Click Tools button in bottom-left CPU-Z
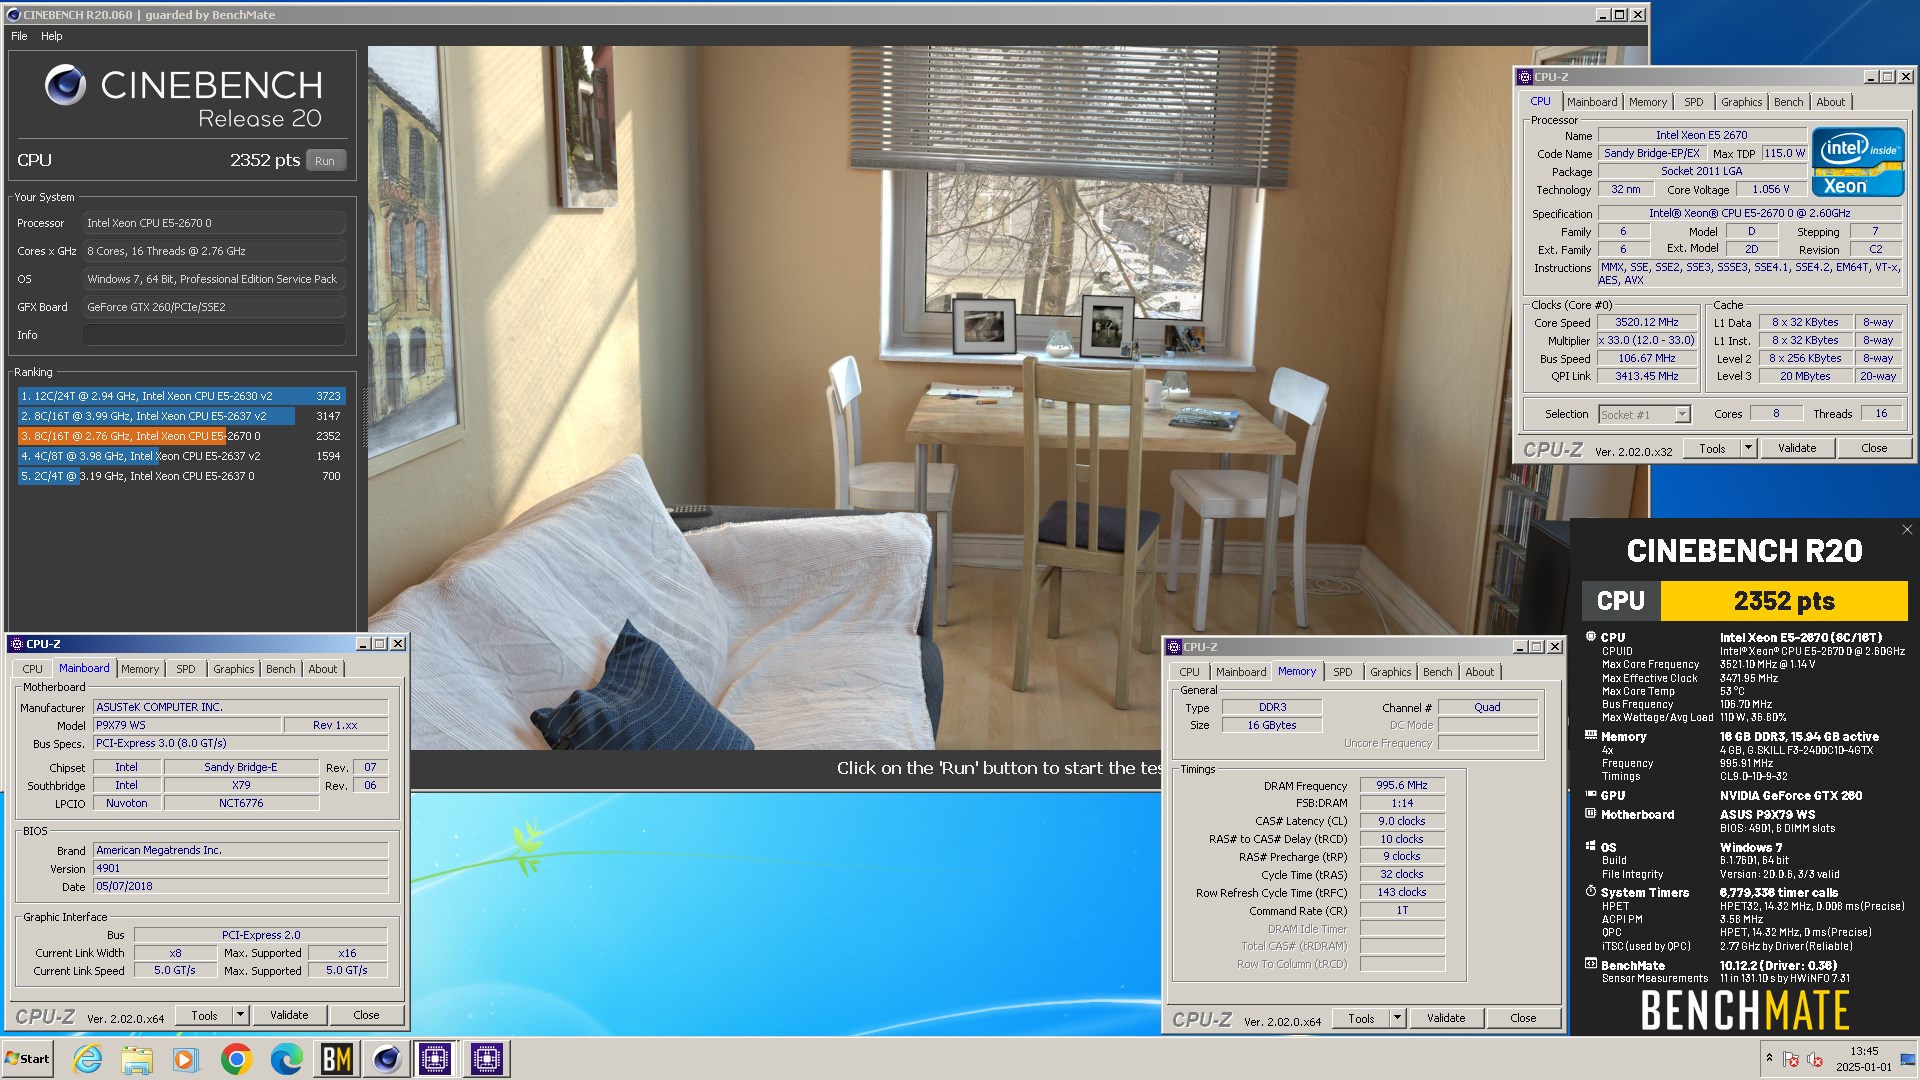 point(204,1015)
